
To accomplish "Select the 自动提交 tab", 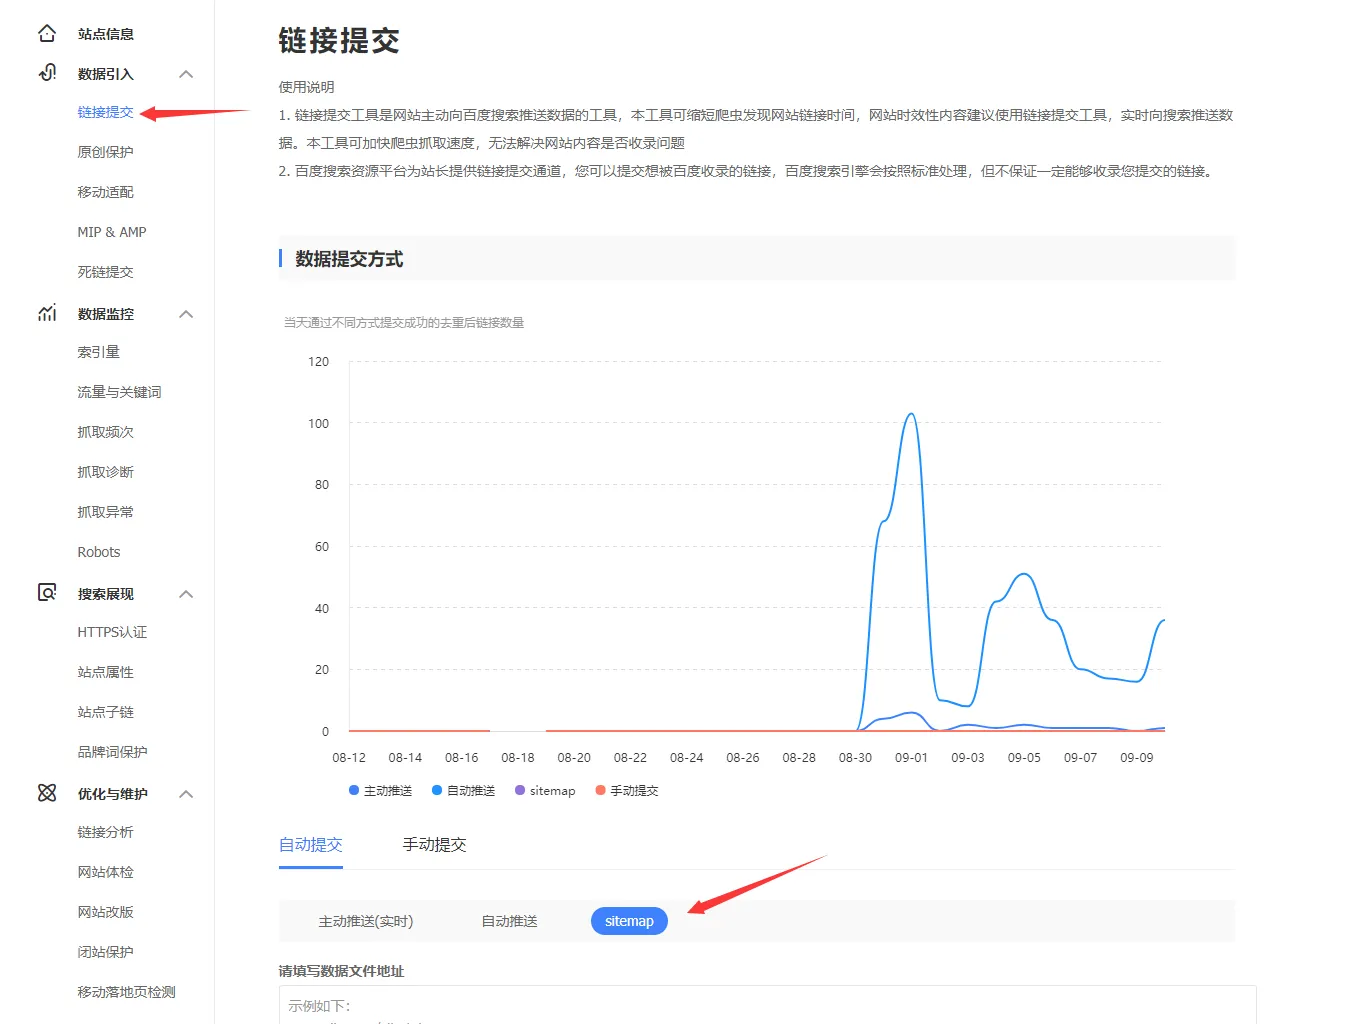I will 310,845.
